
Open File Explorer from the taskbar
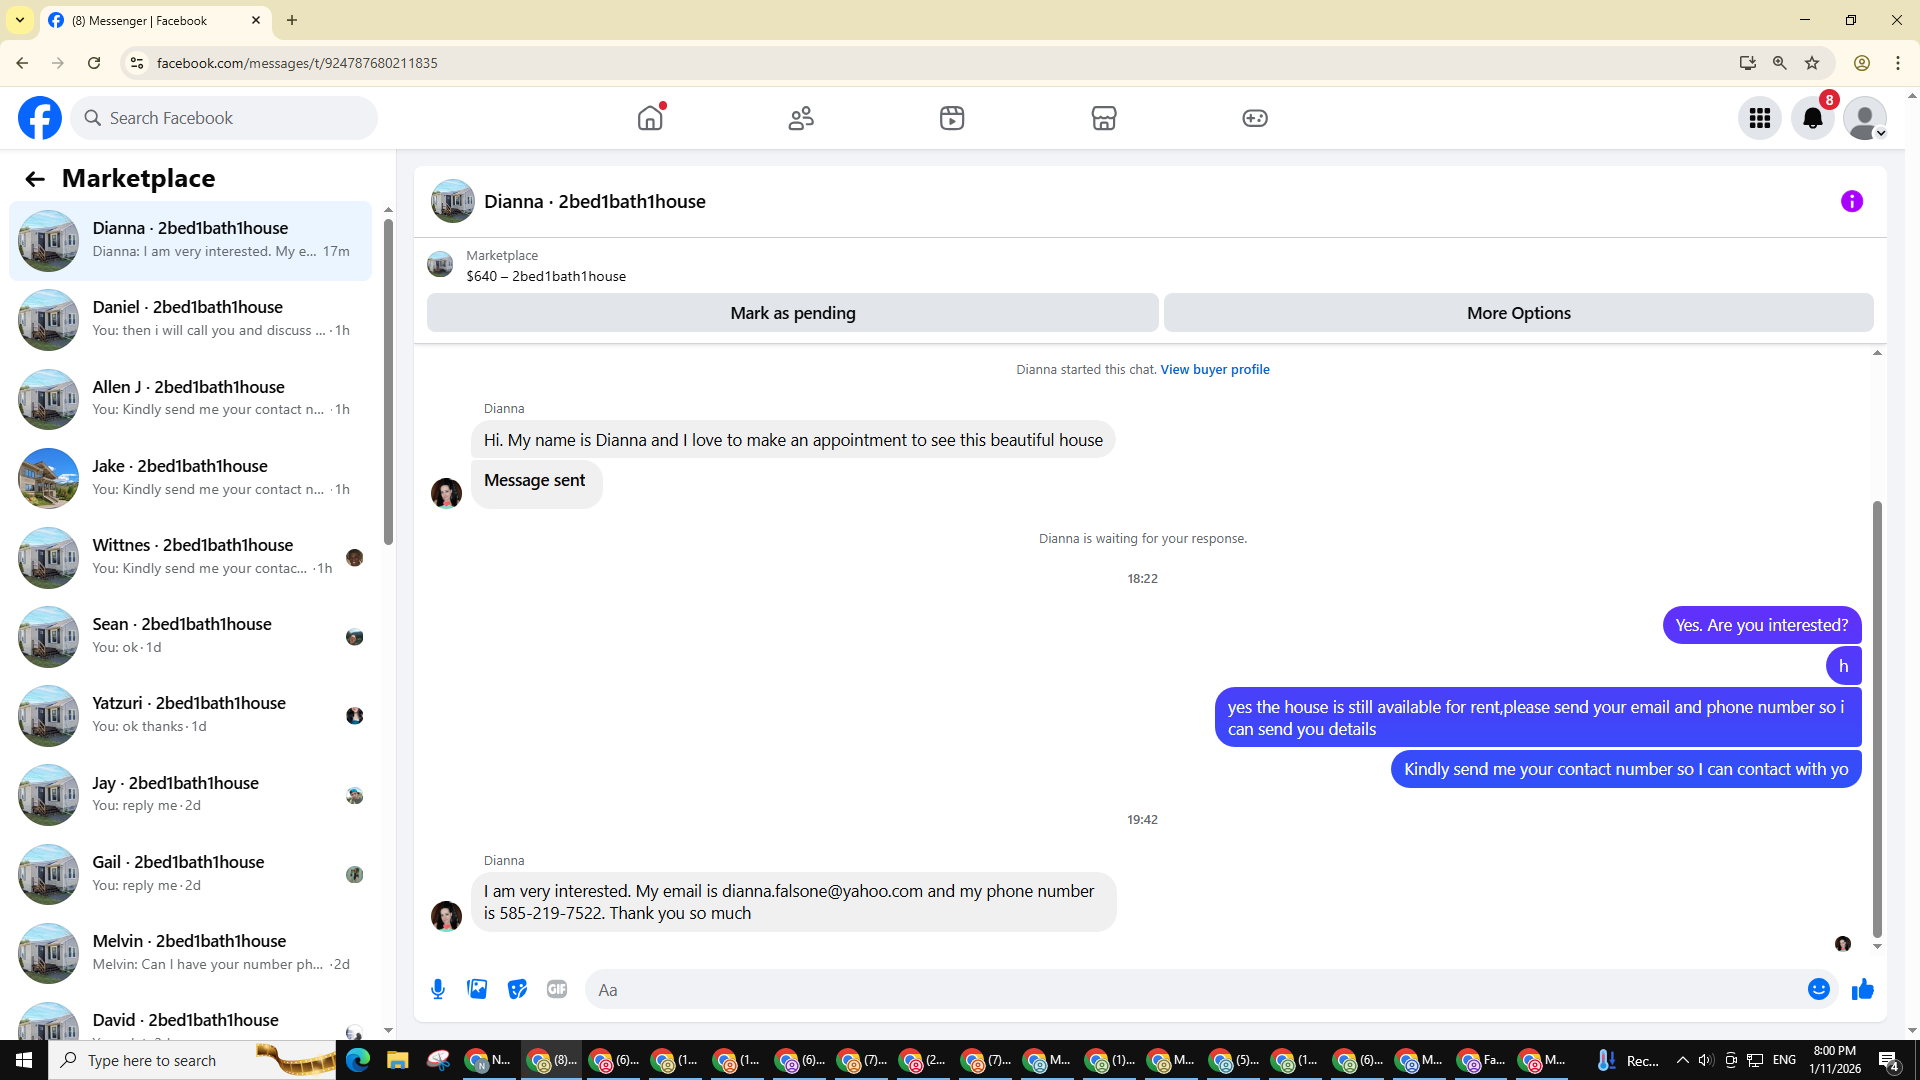tap(398, 1060)
